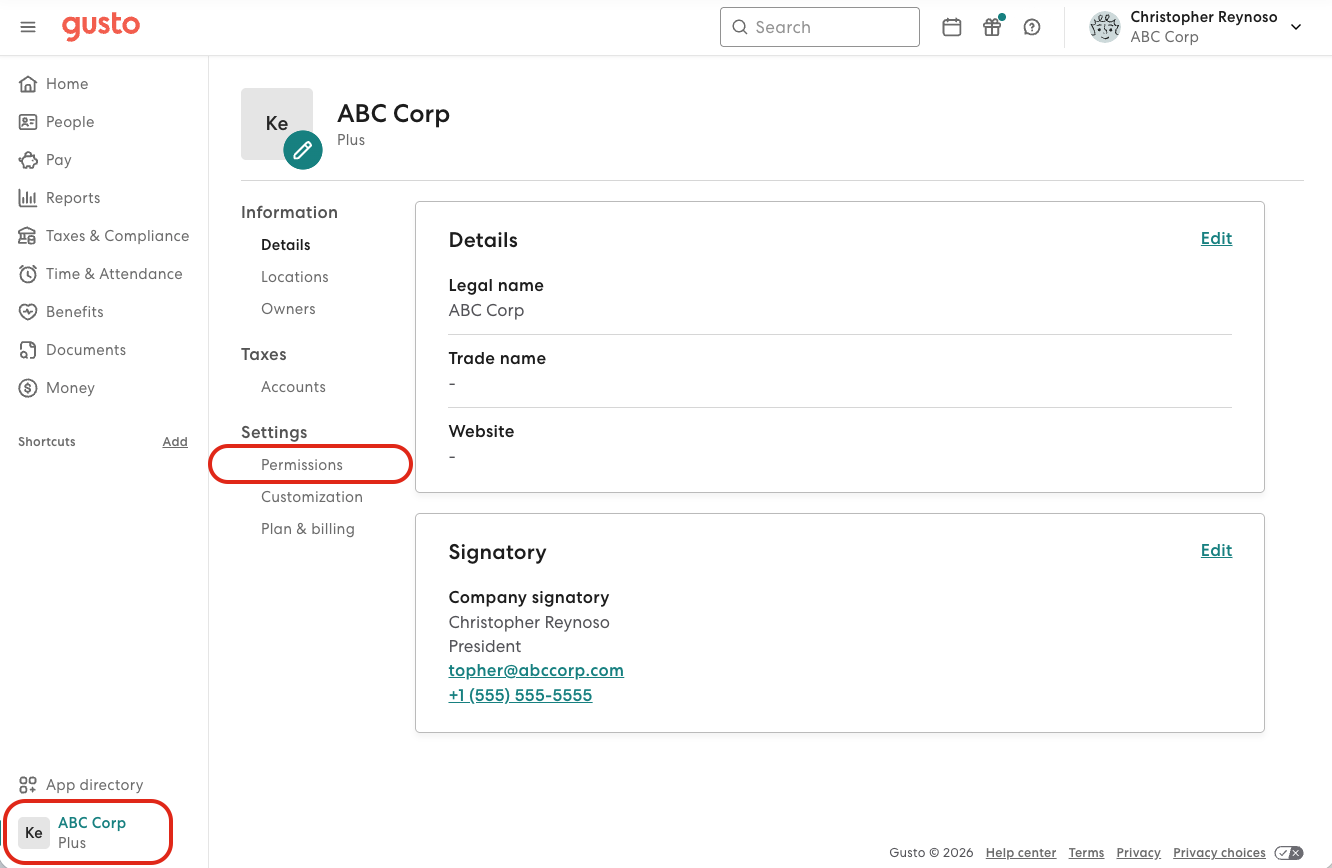Open Taxes & Compliance section
The height and width of the screenshot is (868, 1332).
click(103, 236)
